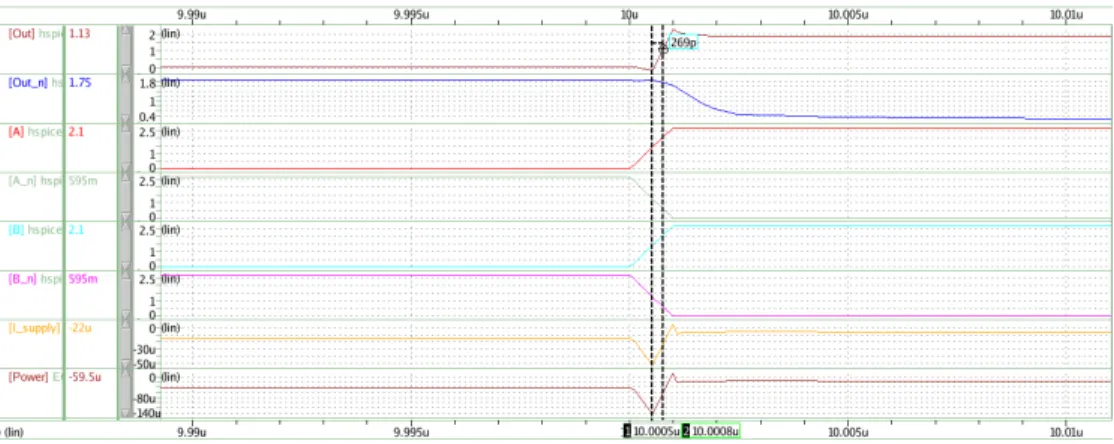Click the 9.99u label on bottom time axis
Viewport: 1114px width, 444px height.
tap(193, 431)
